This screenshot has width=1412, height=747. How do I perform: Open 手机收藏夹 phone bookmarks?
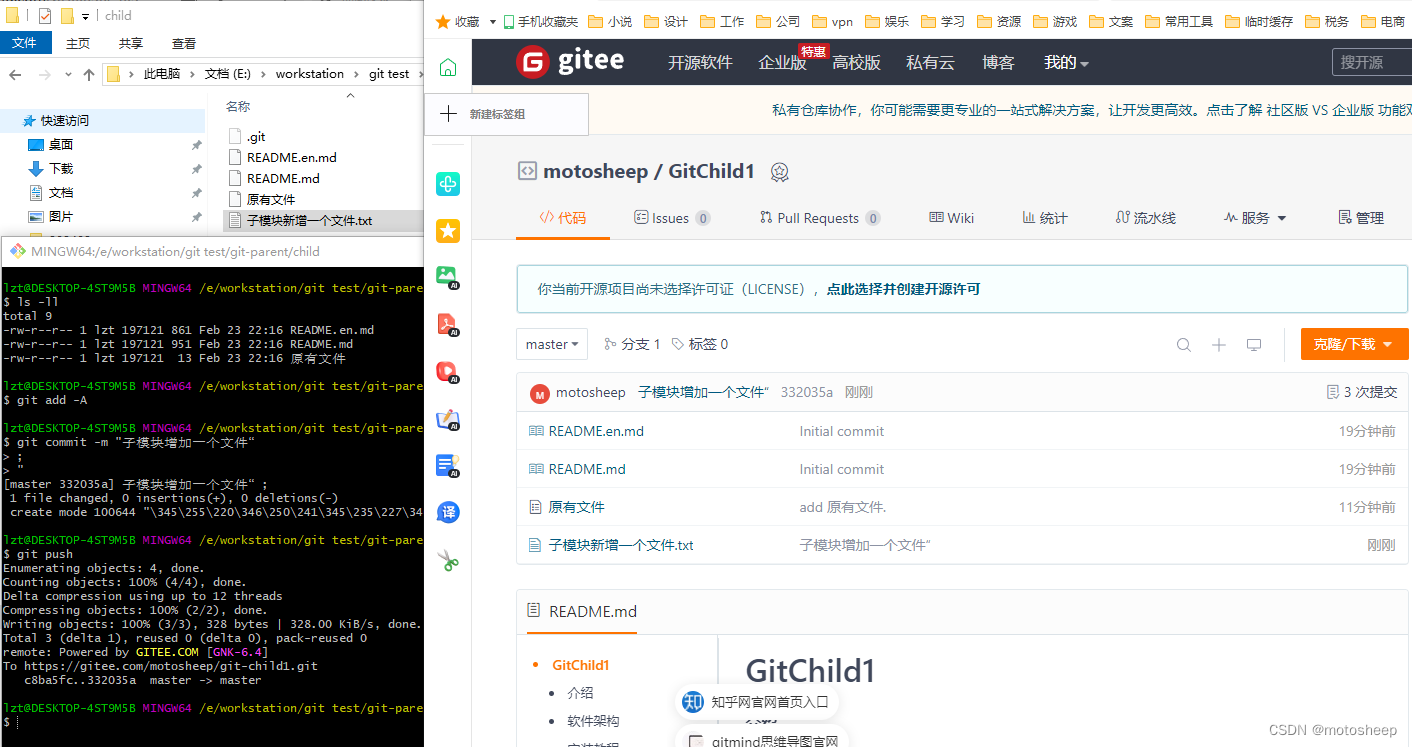[x=540, y=21]
